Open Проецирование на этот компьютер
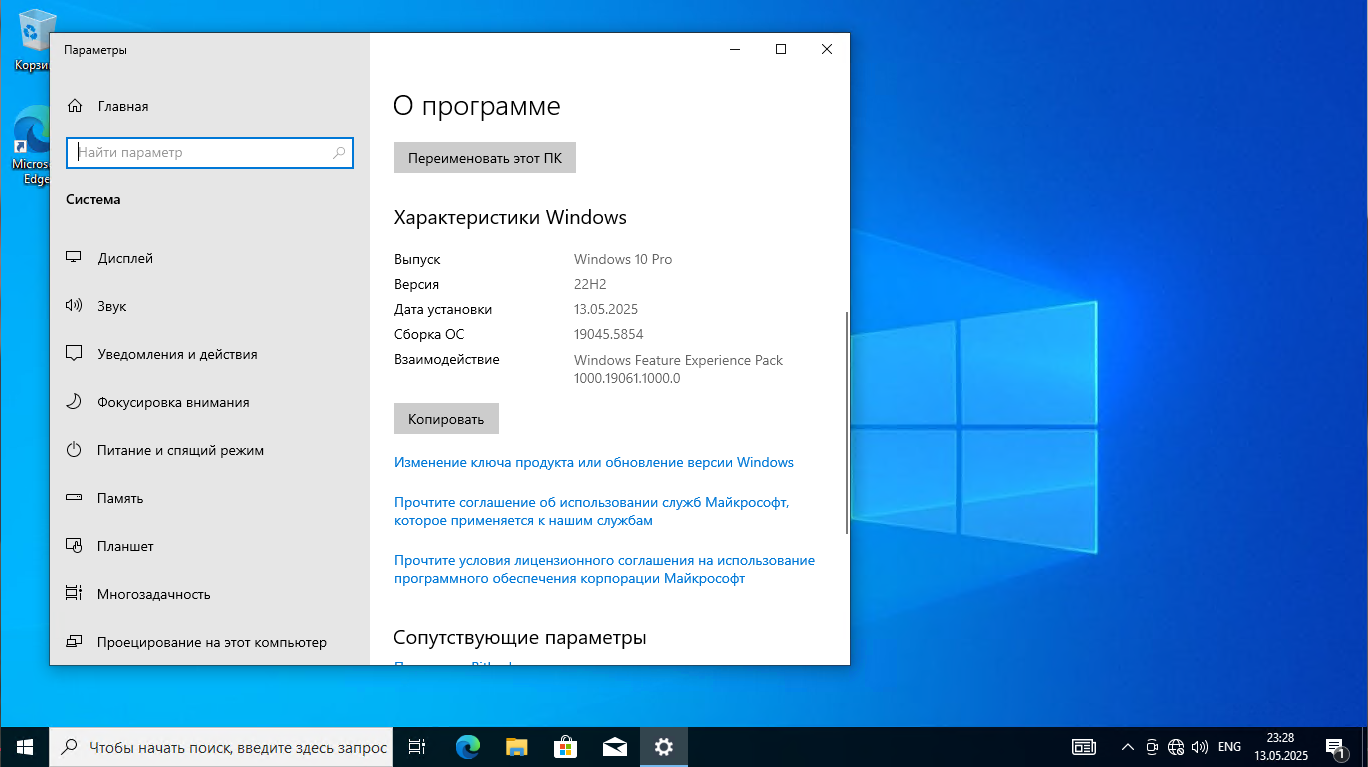This screenshot has width=1368, height=767. pos(210,642)
